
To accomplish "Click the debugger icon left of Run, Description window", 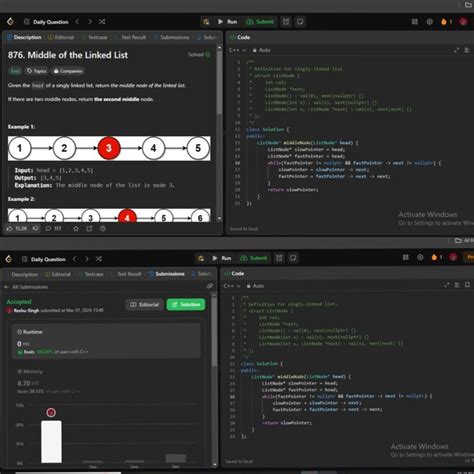I will 206,22.
